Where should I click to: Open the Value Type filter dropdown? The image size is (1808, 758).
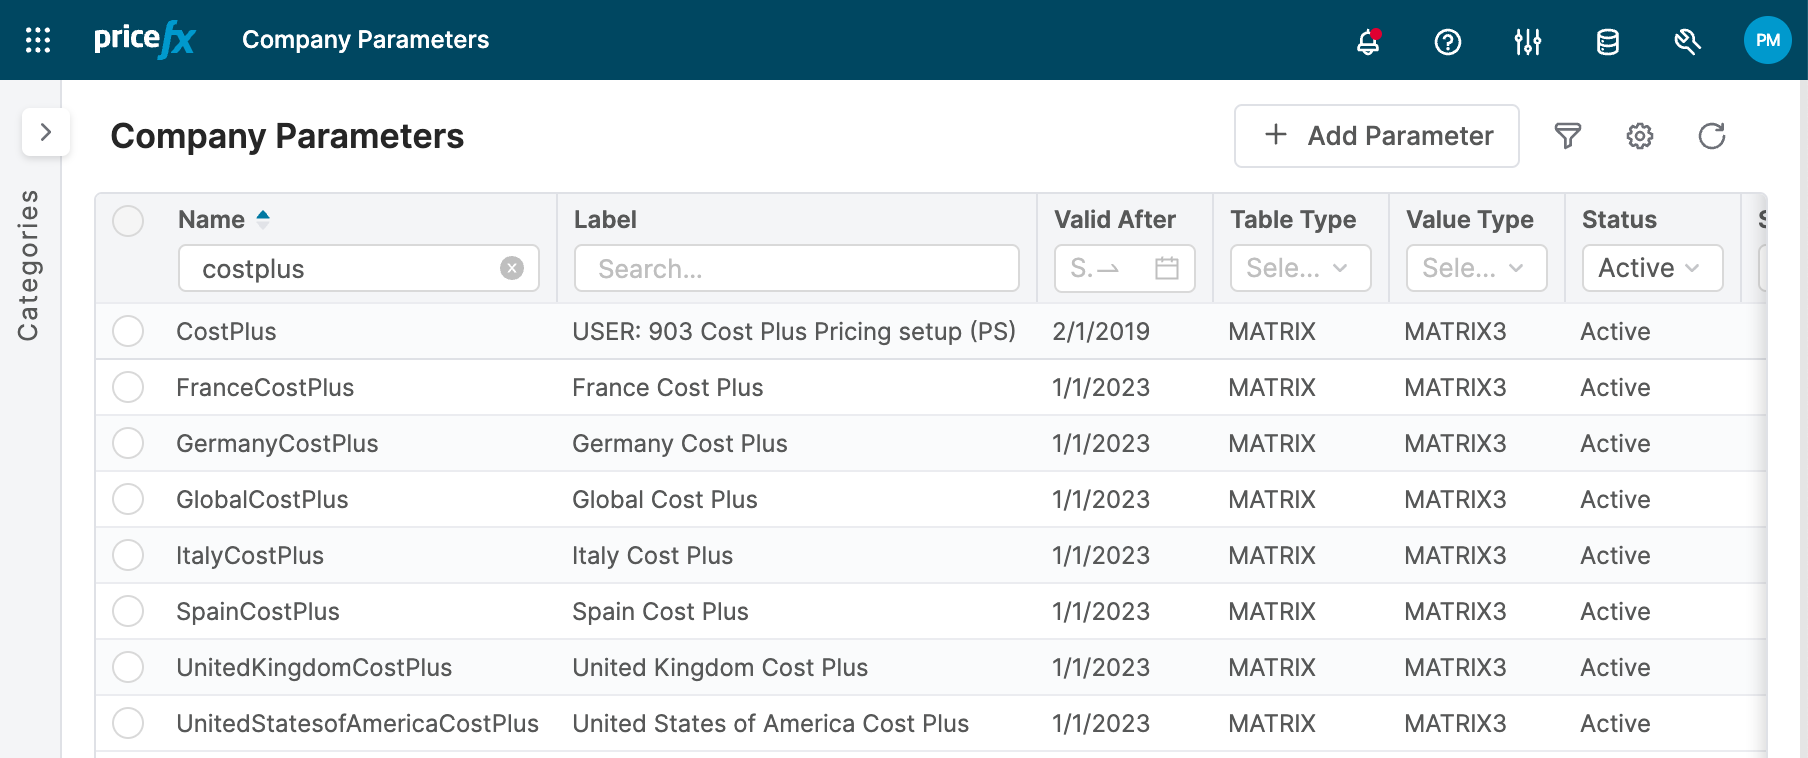point(1475,268)
